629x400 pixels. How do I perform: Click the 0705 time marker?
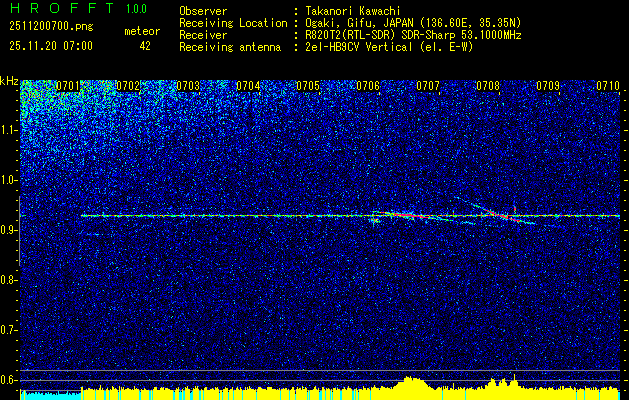(308, 86)
